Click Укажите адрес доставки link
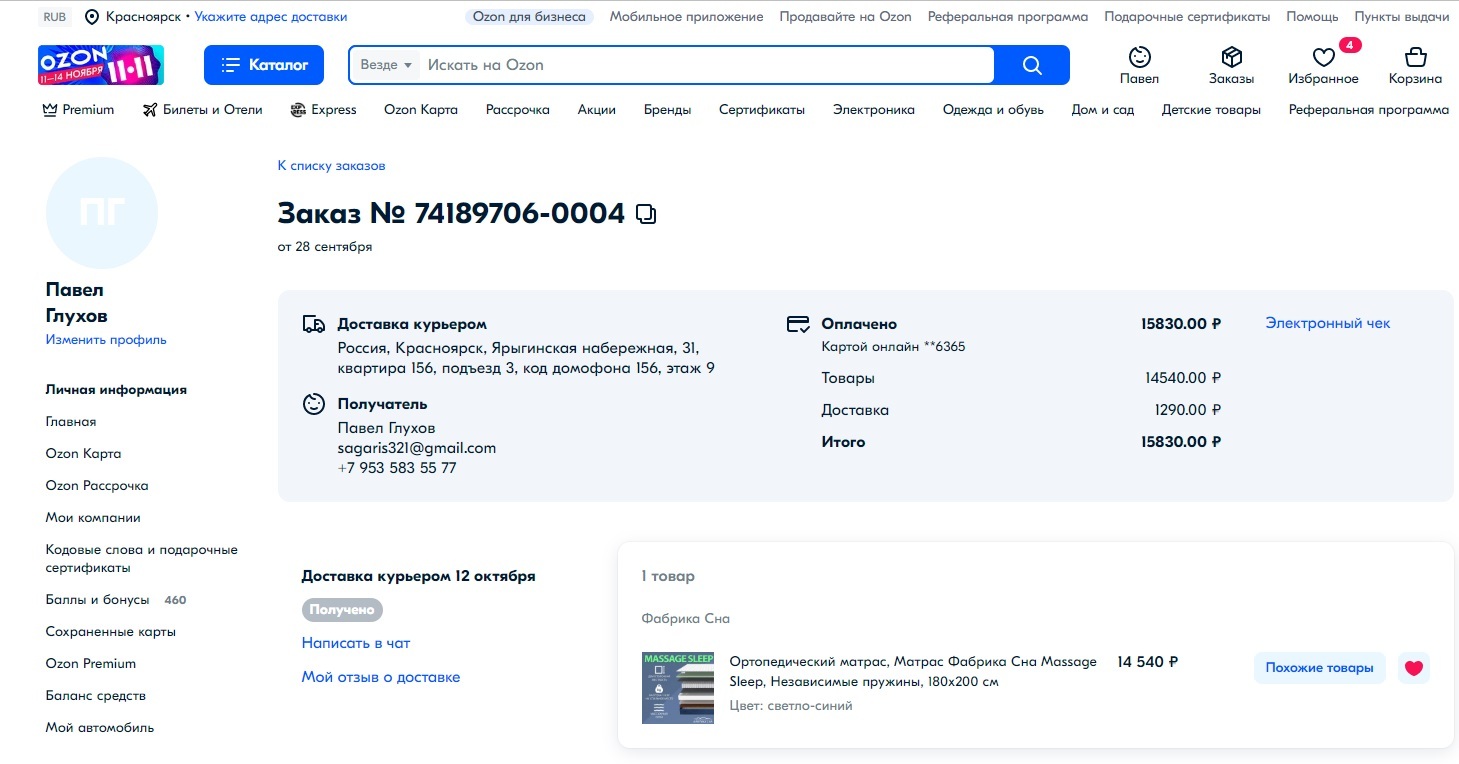Screen dimensions: 1459x764 point(271,17)
